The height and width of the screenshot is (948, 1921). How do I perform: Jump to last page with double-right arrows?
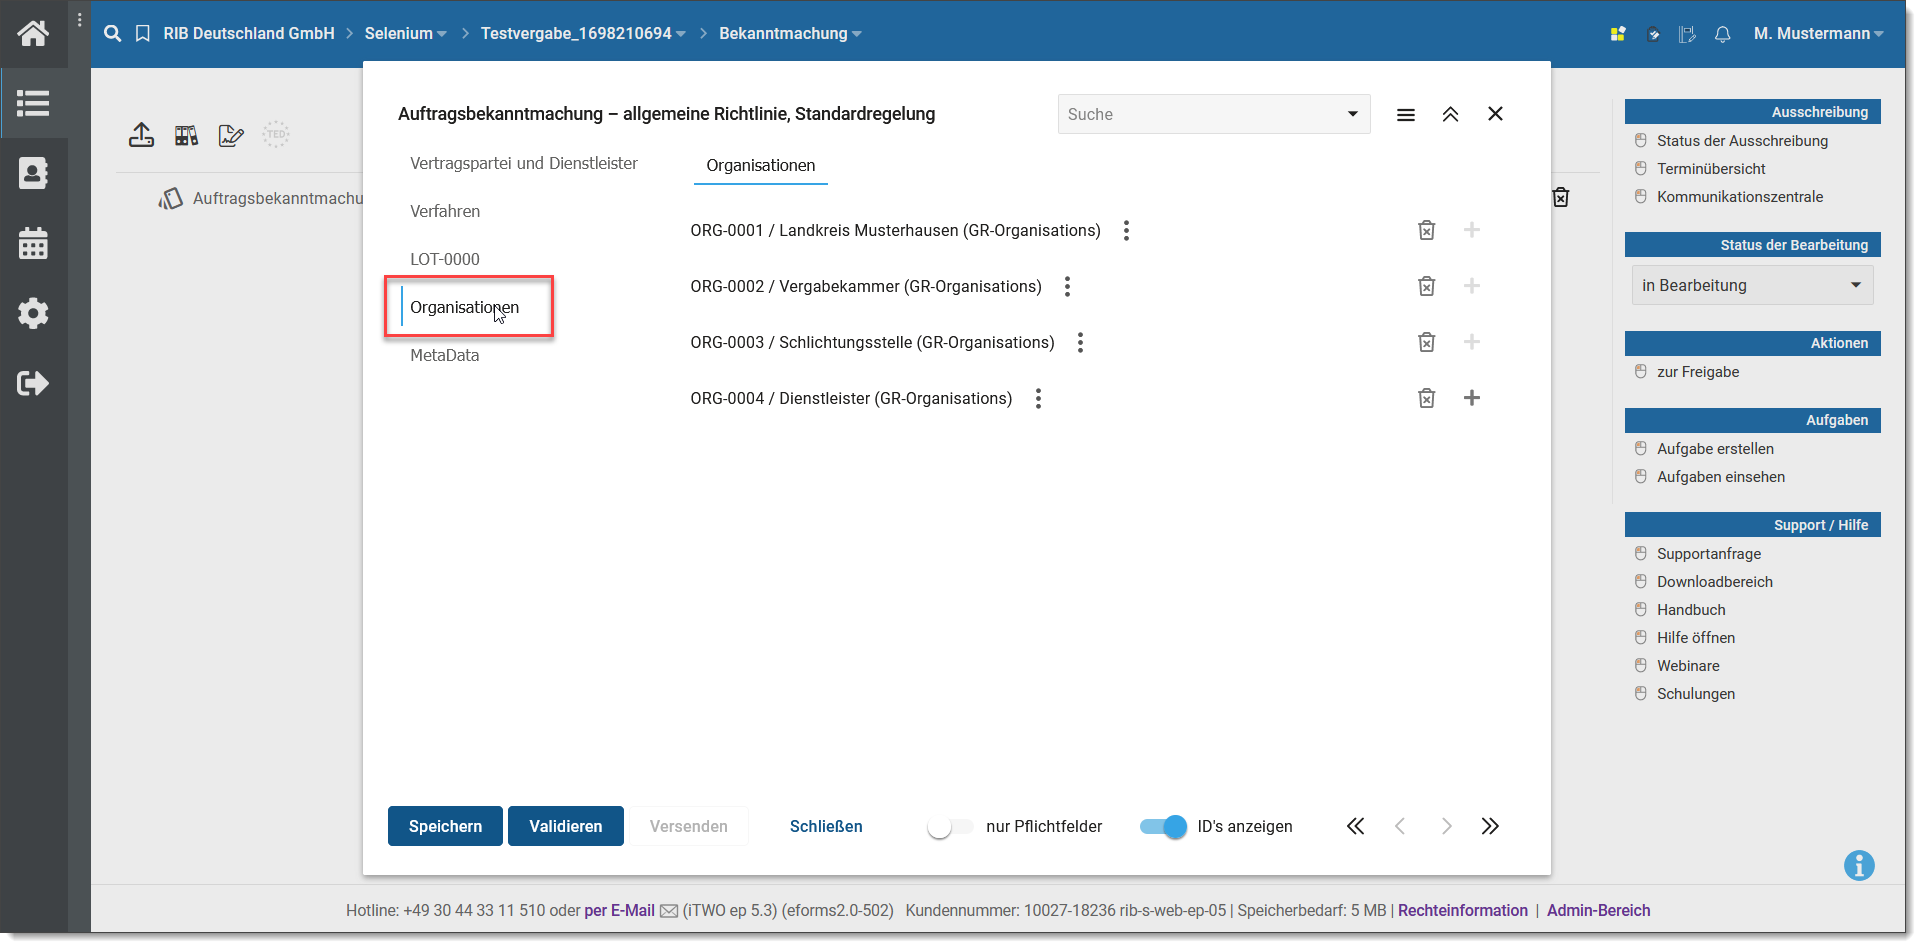1490,826
